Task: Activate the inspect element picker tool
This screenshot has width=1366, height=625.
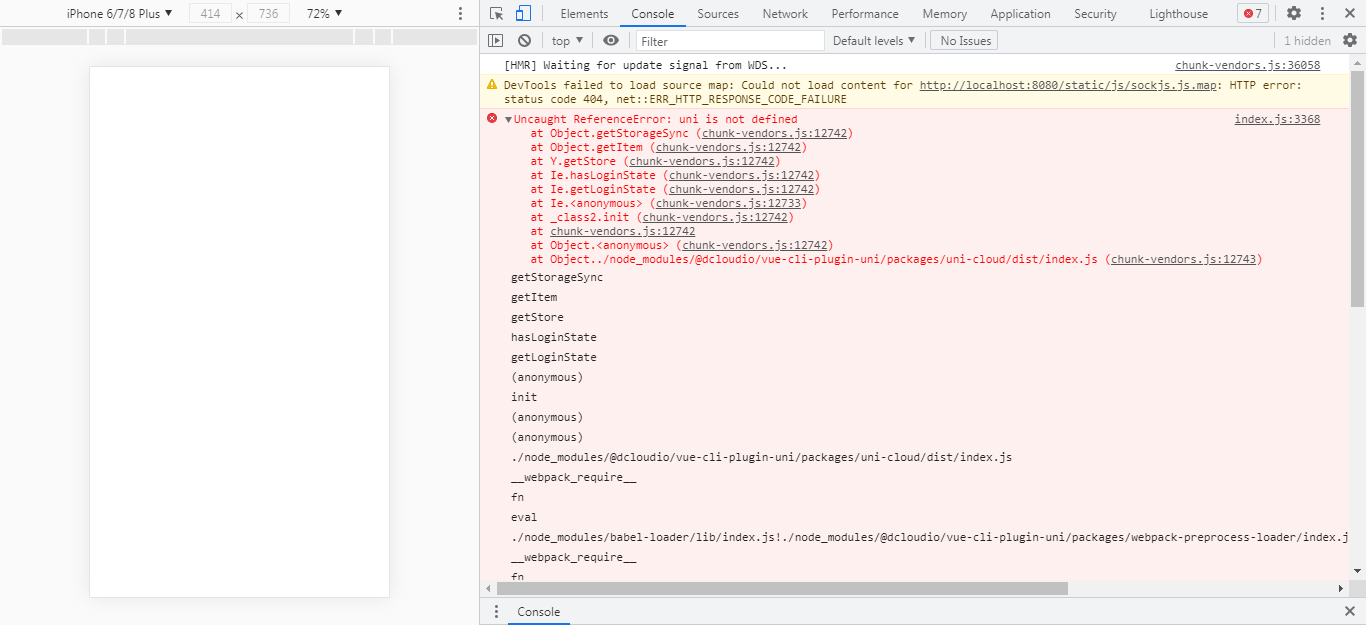Action: pos(496,14)
